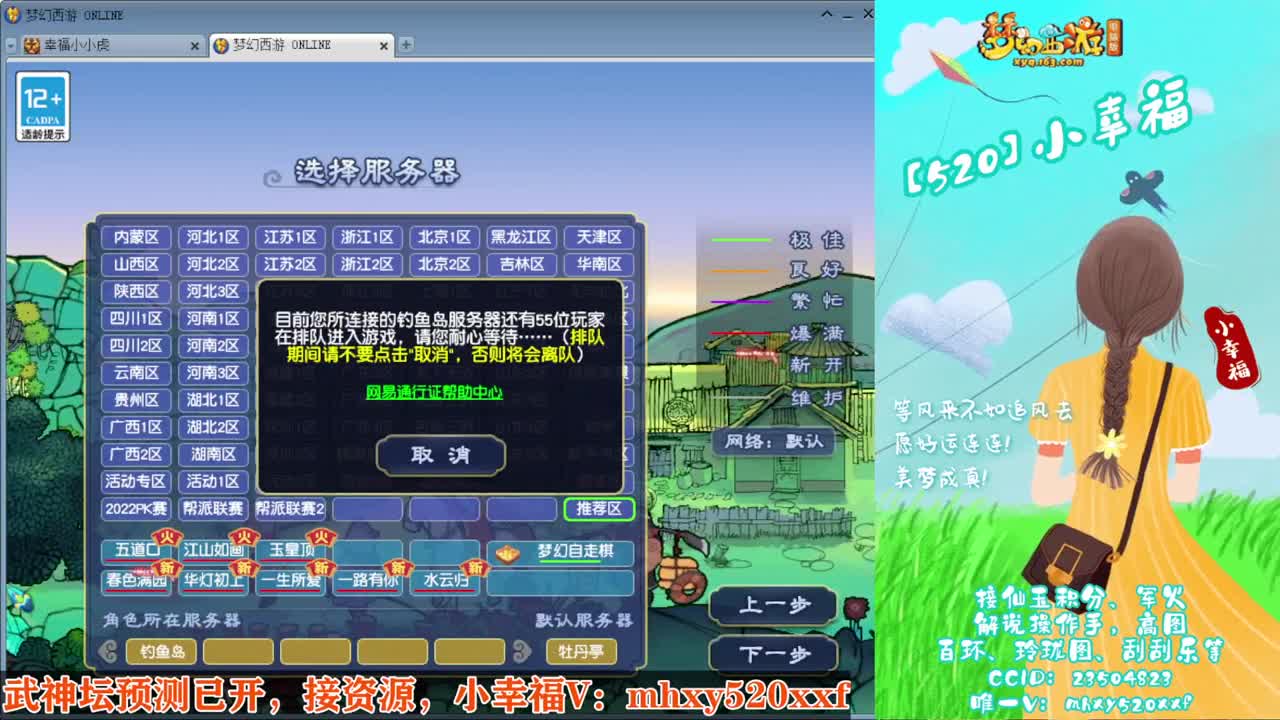Select the 河南1区 region

213,318
